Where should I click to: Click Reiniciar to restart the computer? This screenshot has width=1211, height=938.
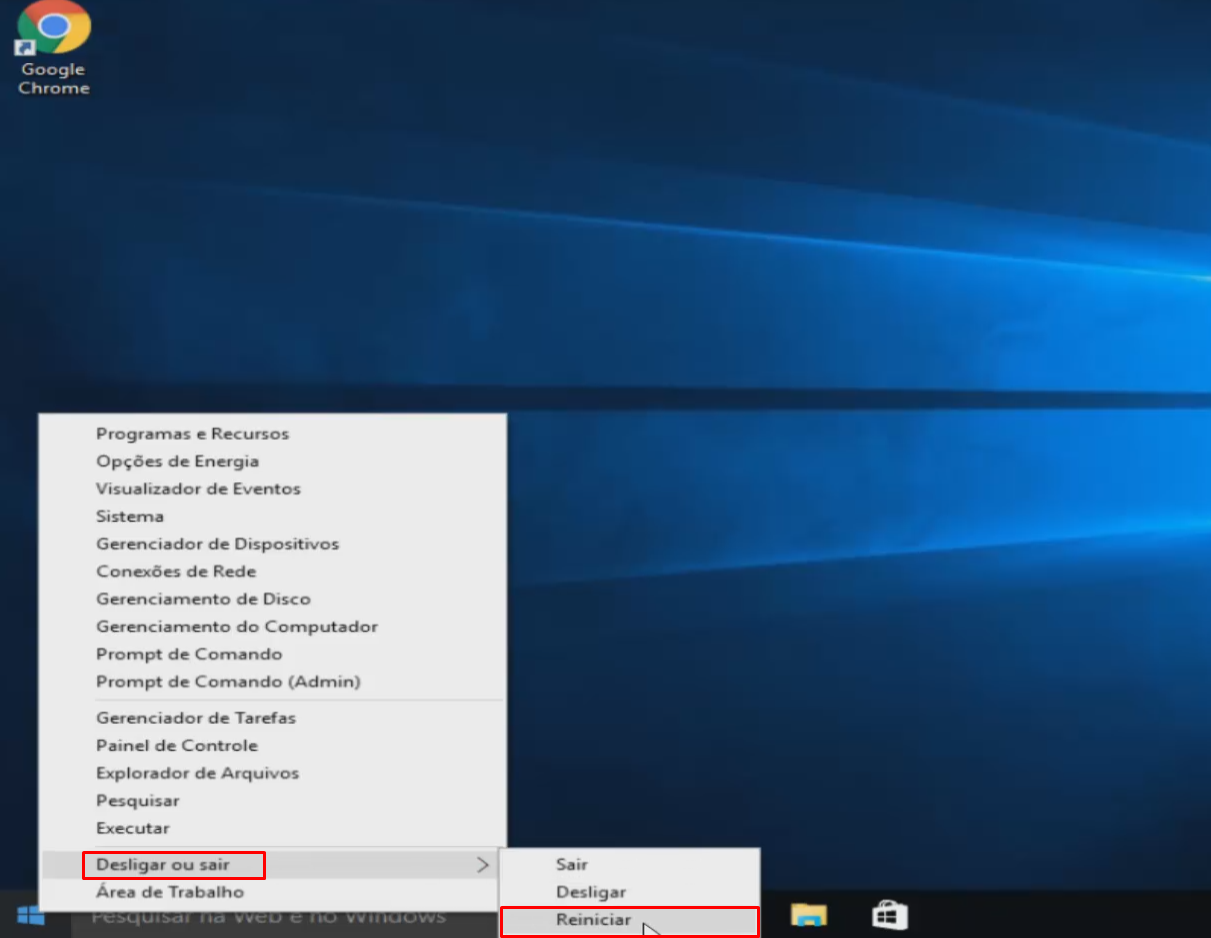coord(629,920)
